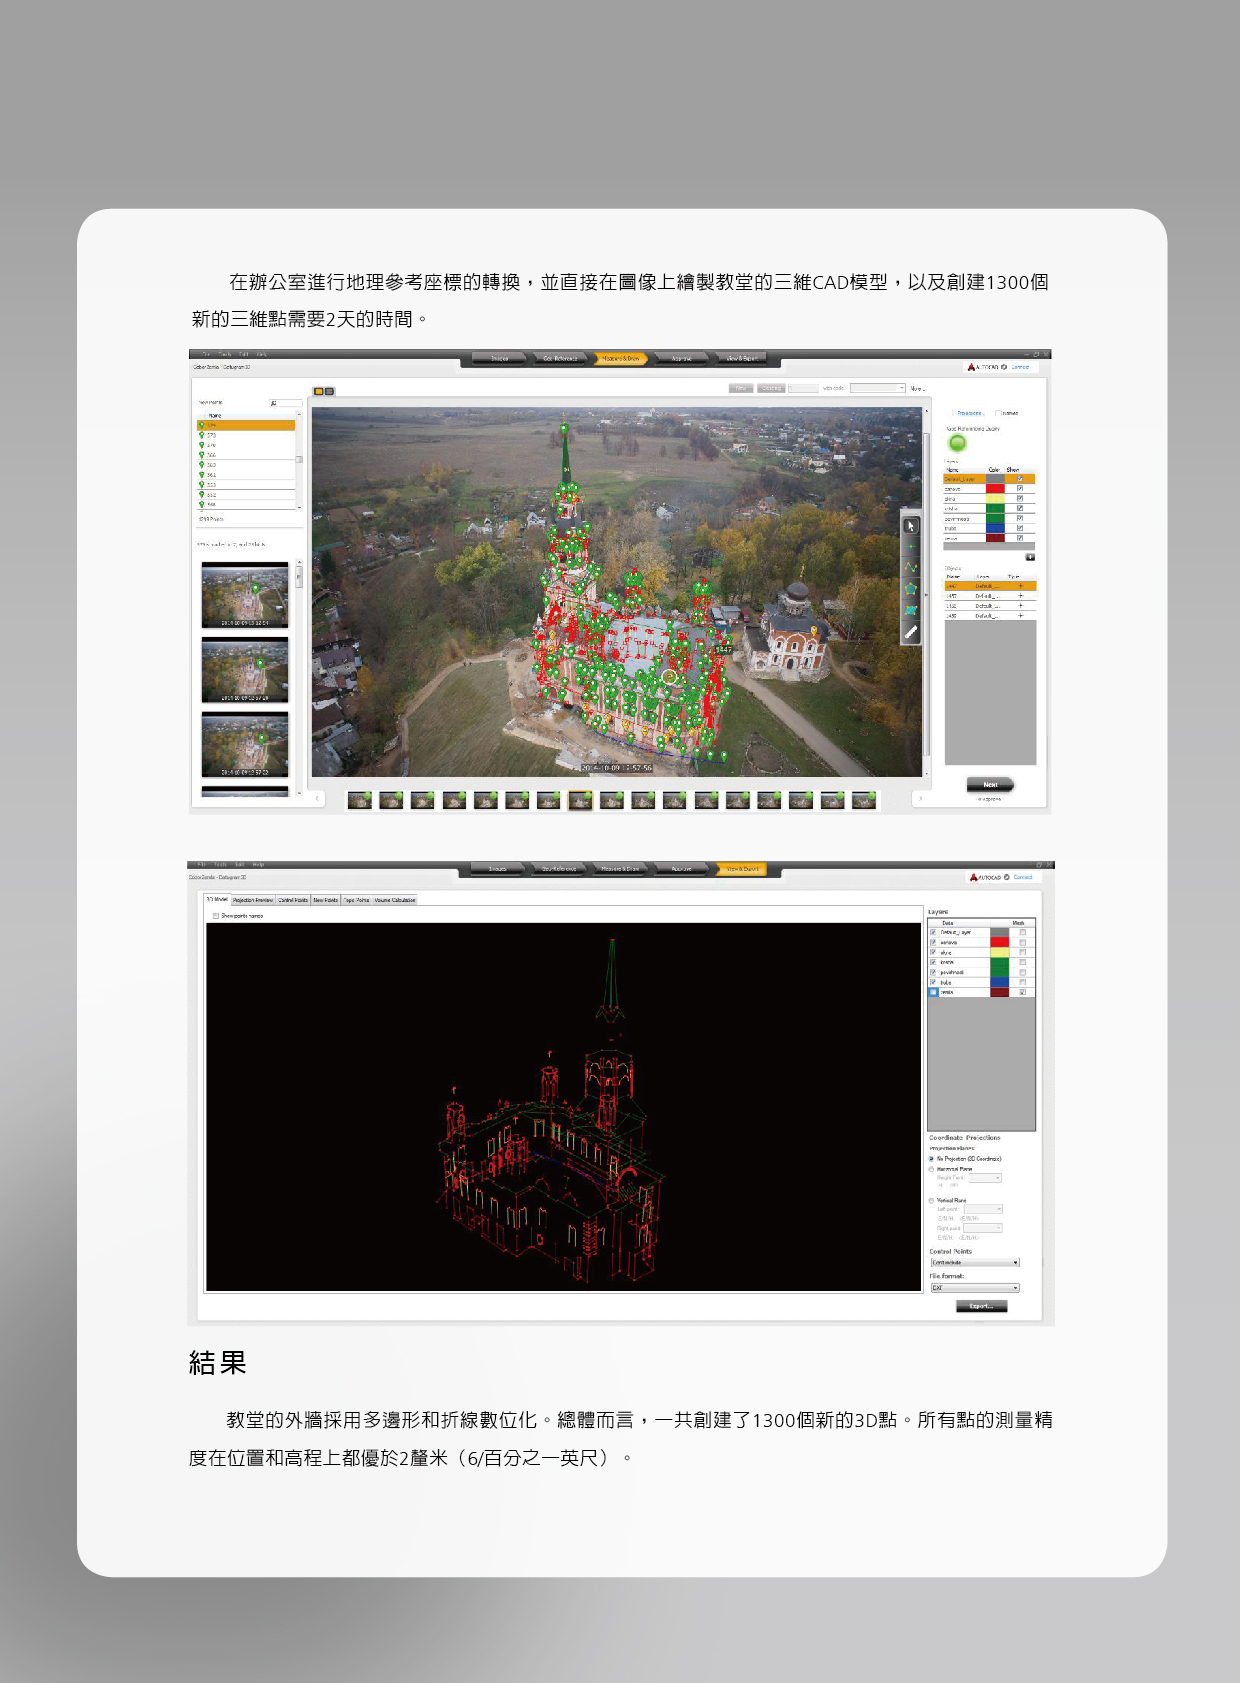The image size is (1240, 1683).
Task: Toggle Mesh checkbox for the blue layer
Action: tap(1022, 982)
